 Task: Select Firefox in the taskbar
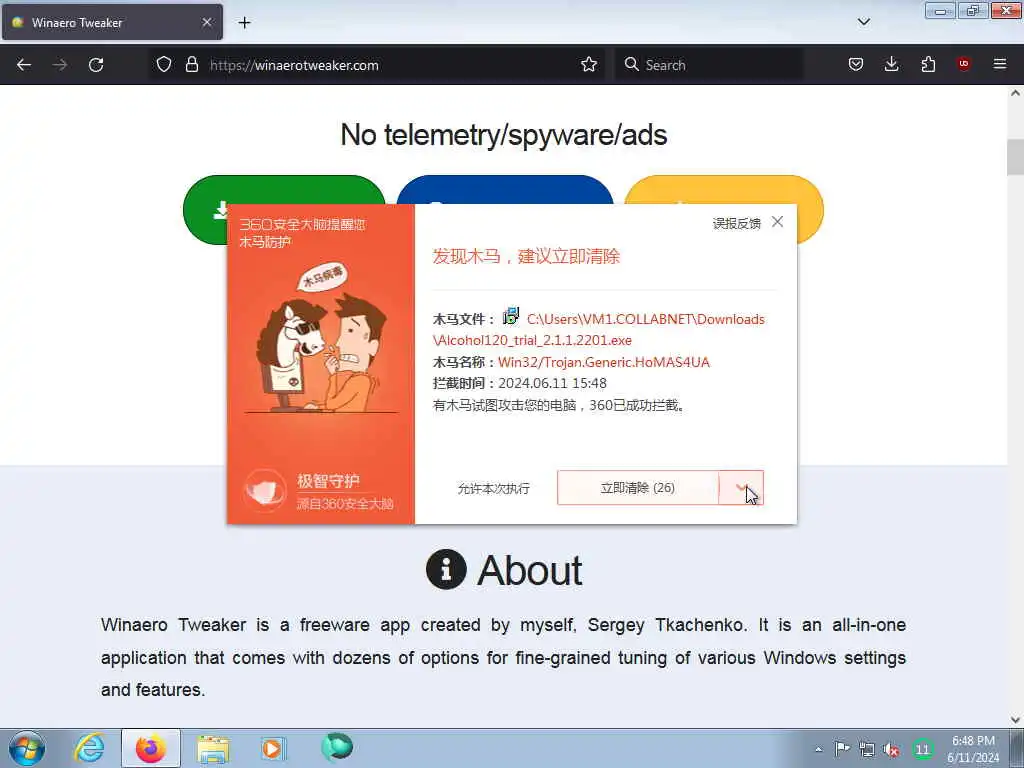[x=151, y=748]
